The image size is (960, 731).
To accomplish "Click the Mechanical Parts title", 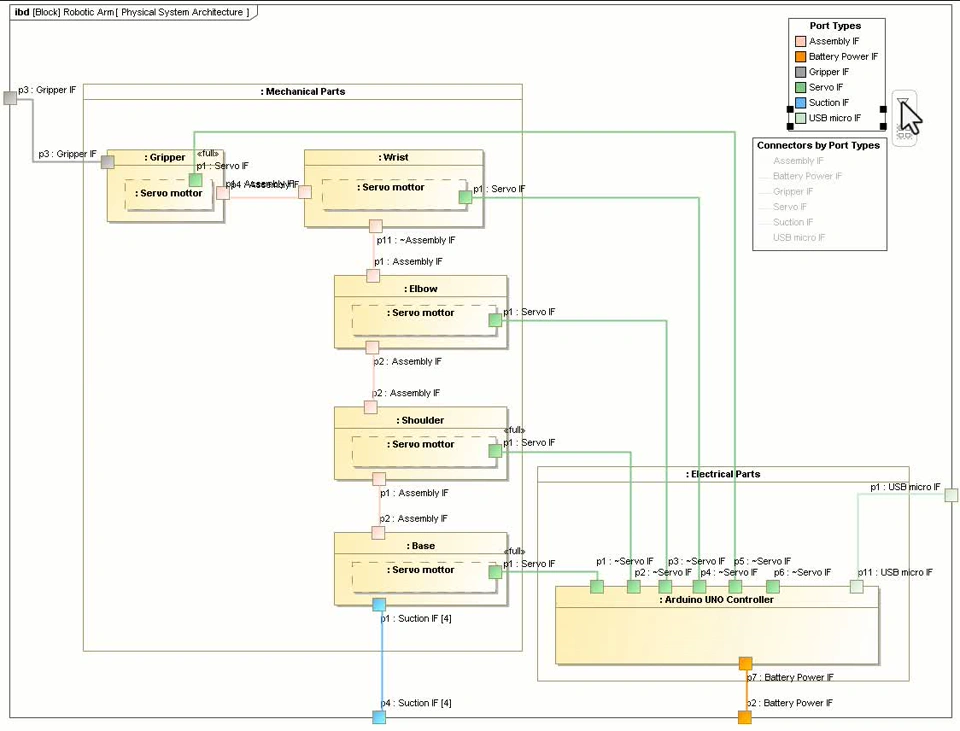I will pyautogui.click(x=302, y=91).
